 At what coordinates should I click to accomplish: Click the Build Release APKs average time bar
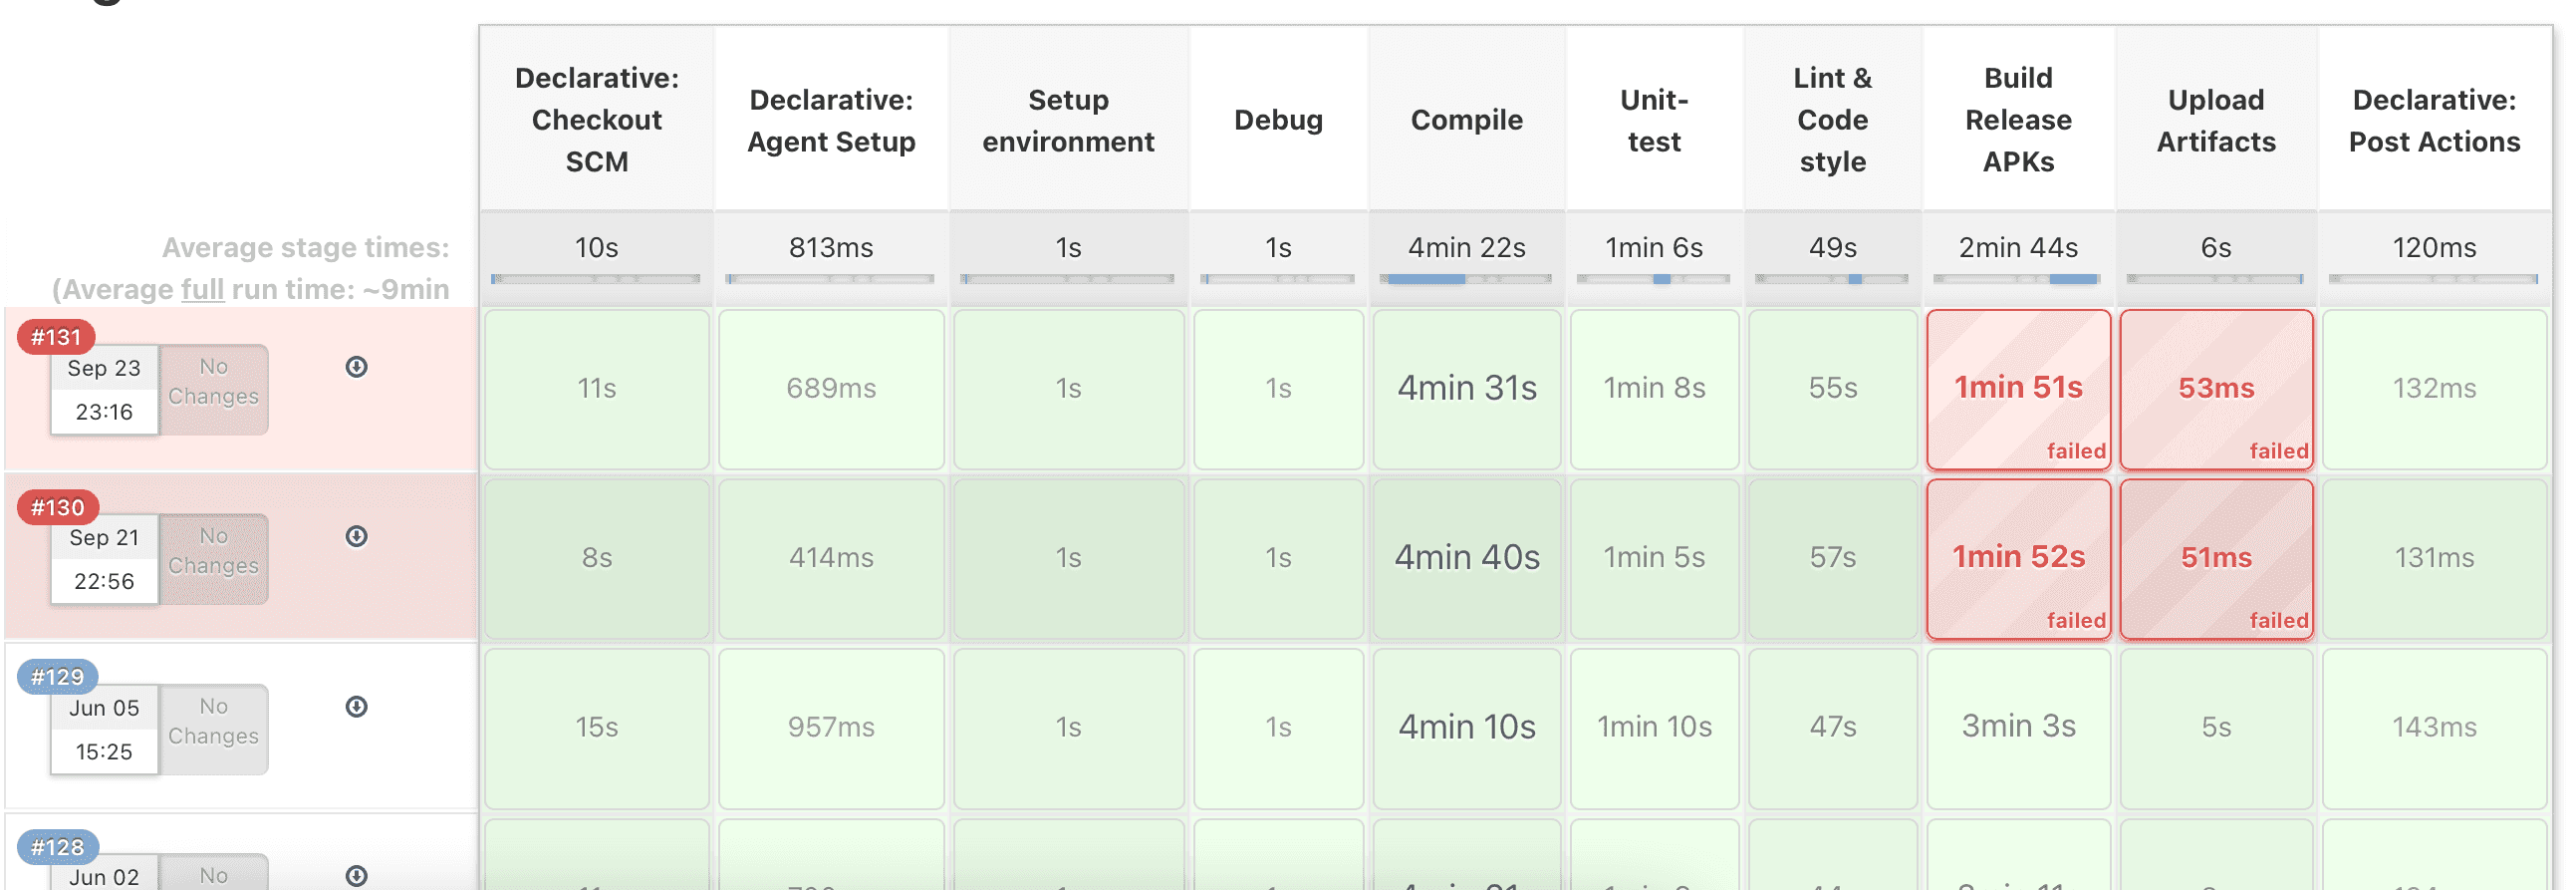click(2018, 279)
